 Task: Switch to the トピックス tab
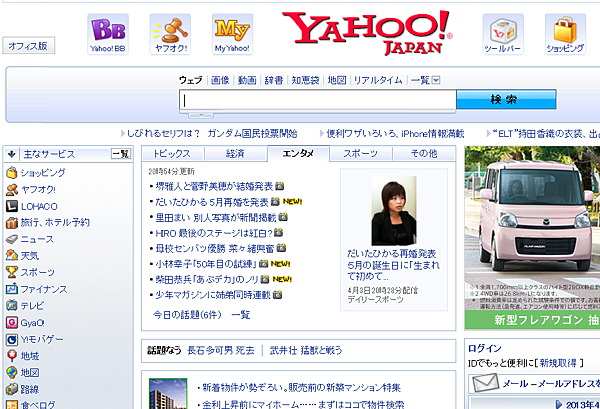pyautogui.click(x=173, y=154)
